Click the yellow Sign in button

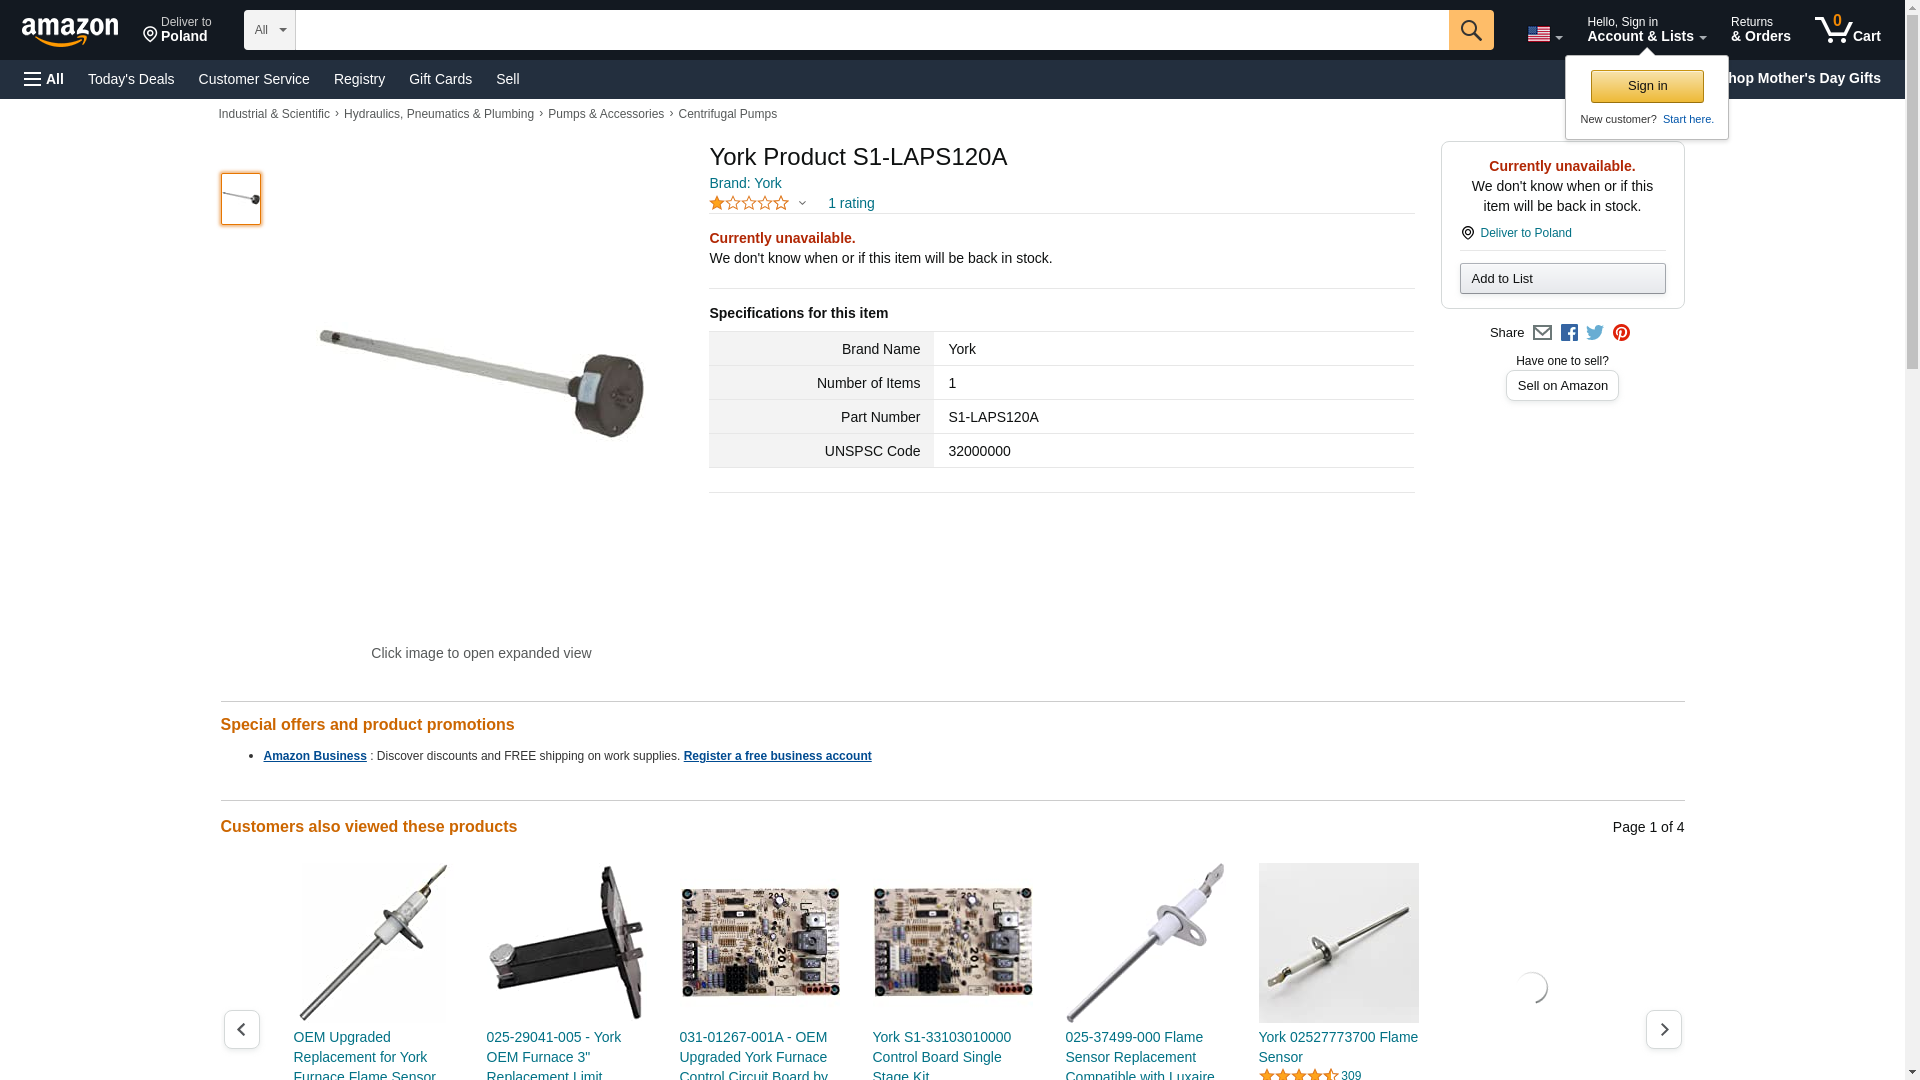1647,86
